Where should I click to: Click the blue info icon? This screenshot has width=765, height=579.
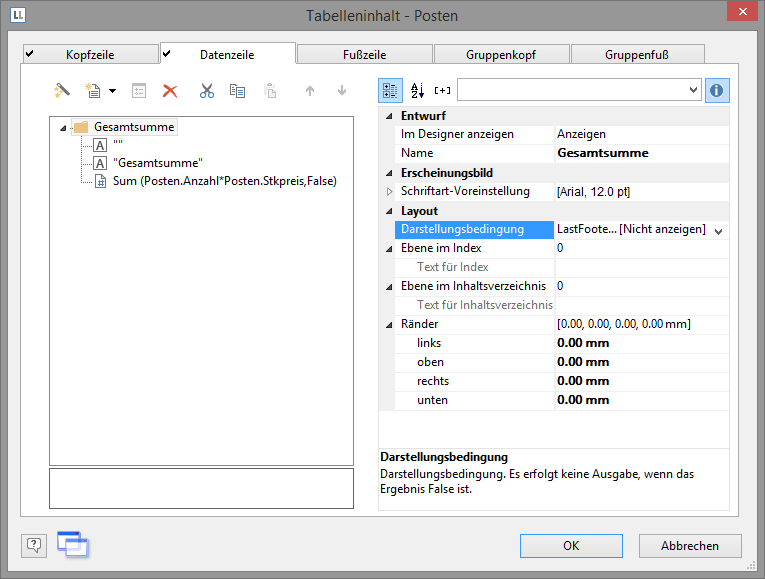(717, 90)
